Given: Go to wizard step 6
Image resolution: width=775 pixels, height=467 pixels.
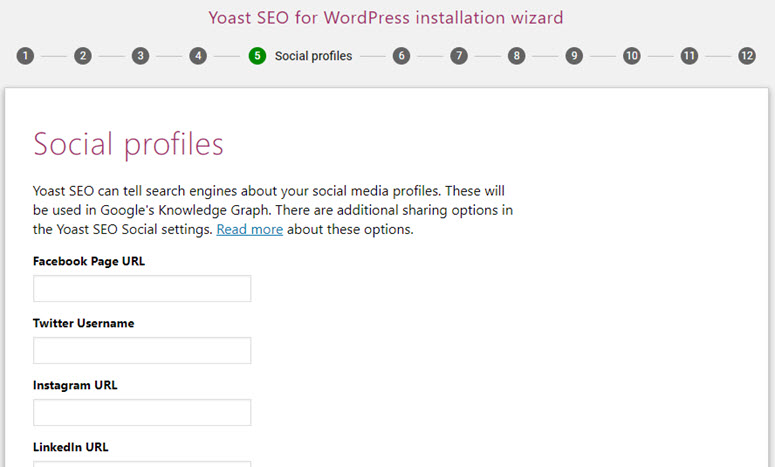Looking at the screenshot, I should coord(401,56).
